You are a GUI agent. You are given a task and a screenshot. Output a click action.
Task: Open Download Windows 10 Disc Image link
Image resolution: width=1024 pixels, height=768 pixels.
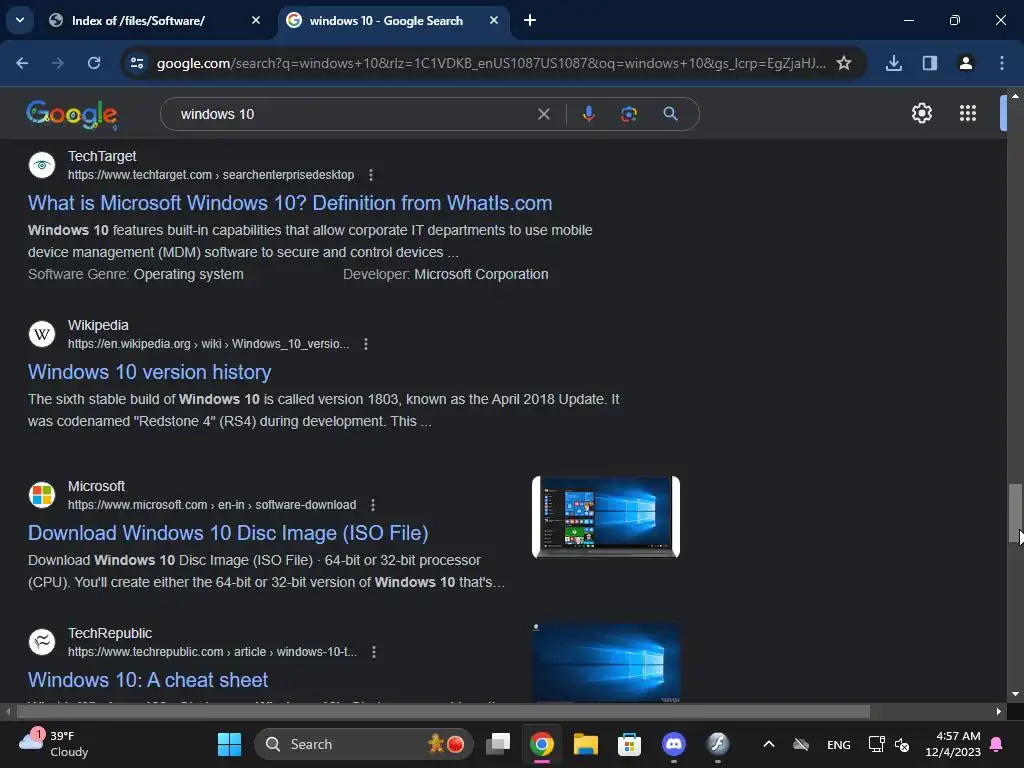pyautogui.click(x=228, y=533)
